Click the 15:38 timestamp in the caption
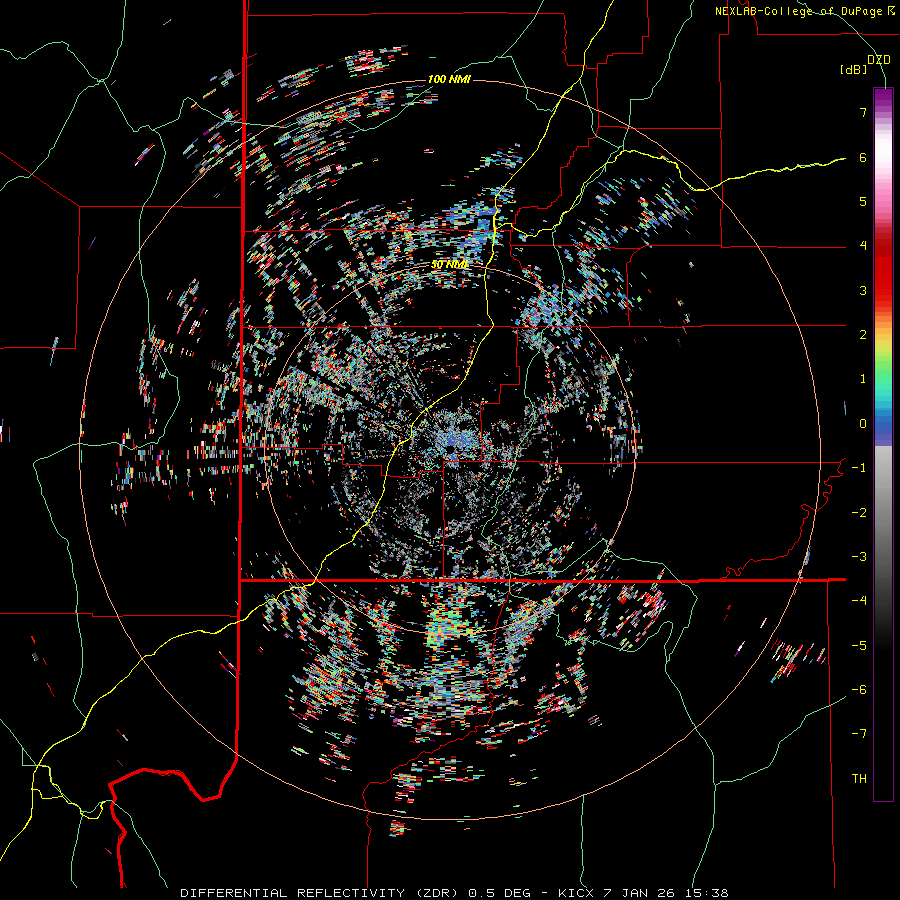Screen dimensions: 900x900 [706, 893]
